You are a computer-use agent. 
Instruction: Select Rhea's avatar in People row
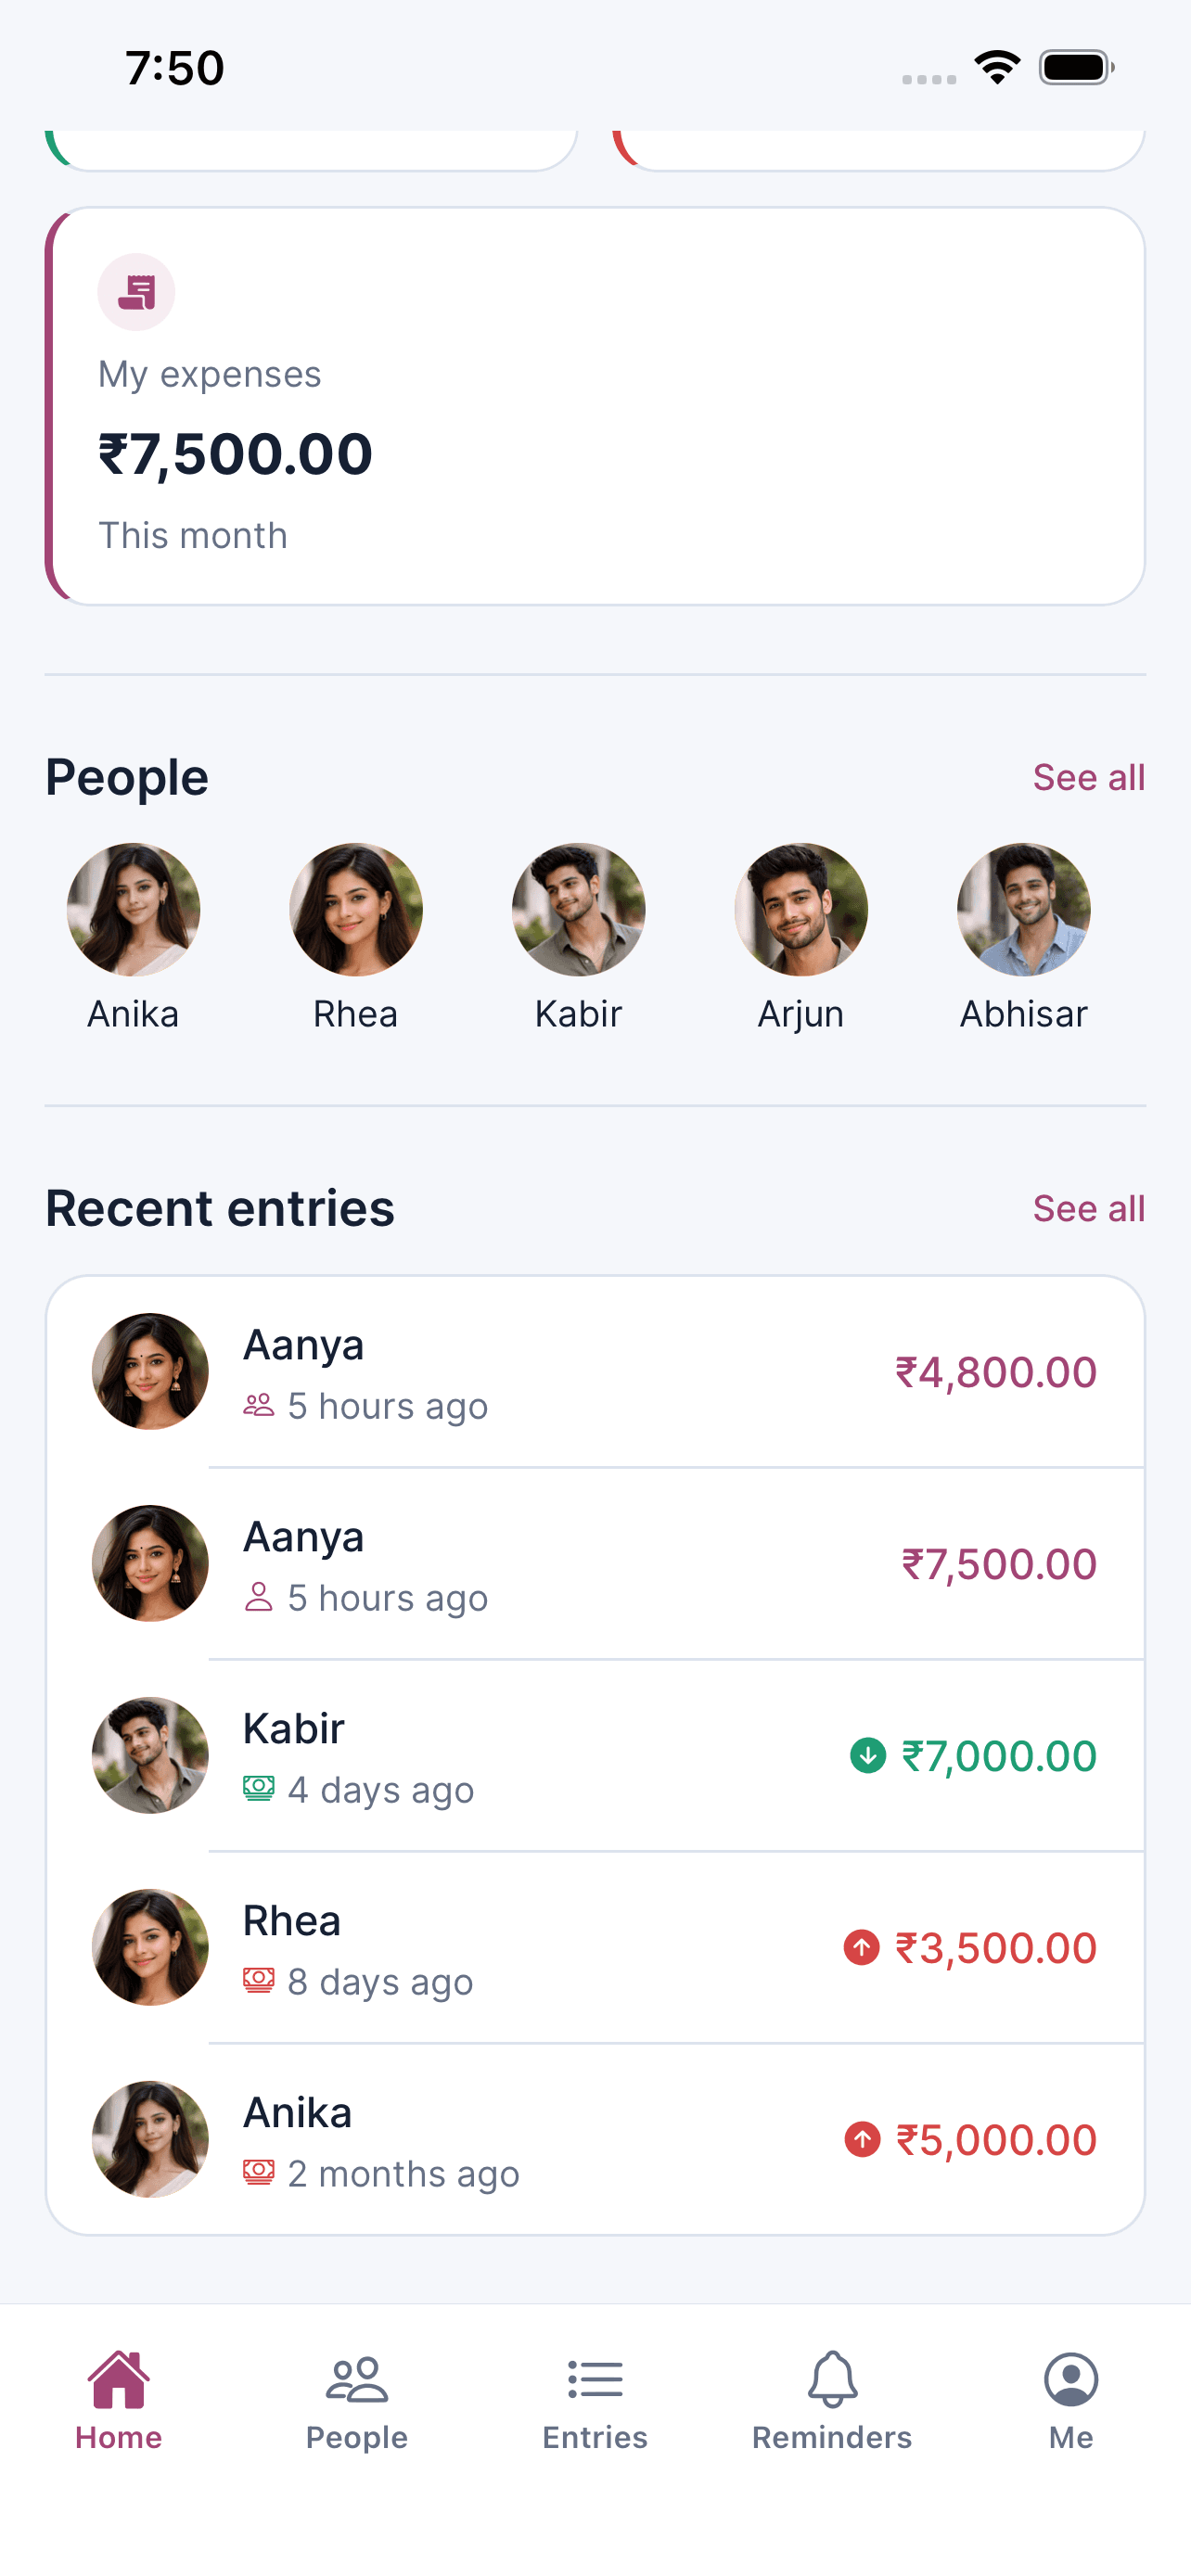click(356, 909)
